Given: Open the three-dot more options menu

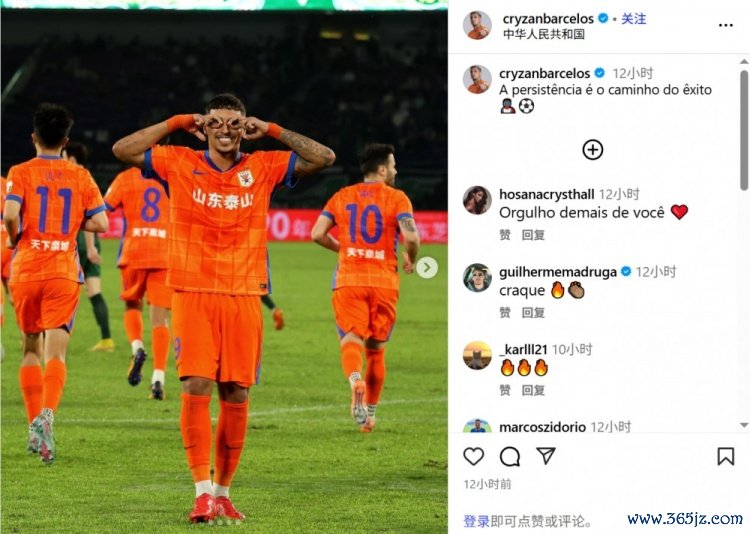Looking at the screenshot, I should click(x=726, y=25).
